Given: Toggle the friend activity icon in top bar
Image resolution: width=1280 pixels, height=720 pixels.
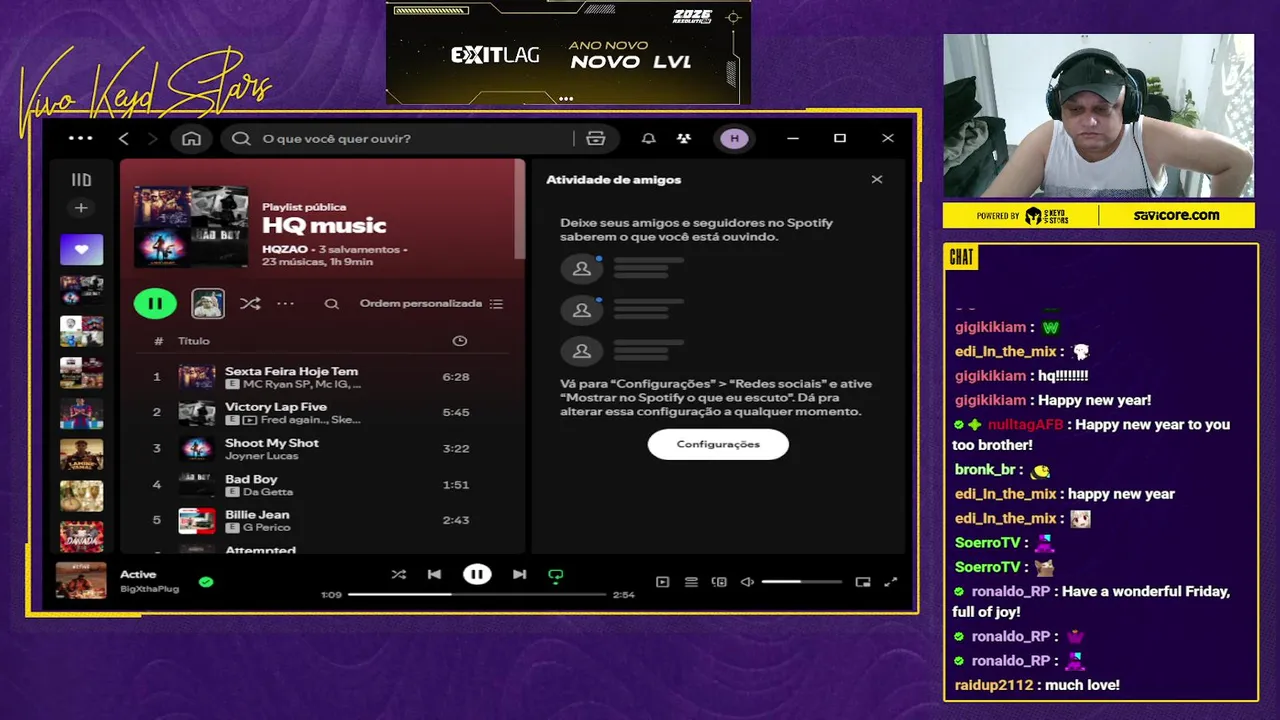Looking at the screenshot, I should 684,138.
